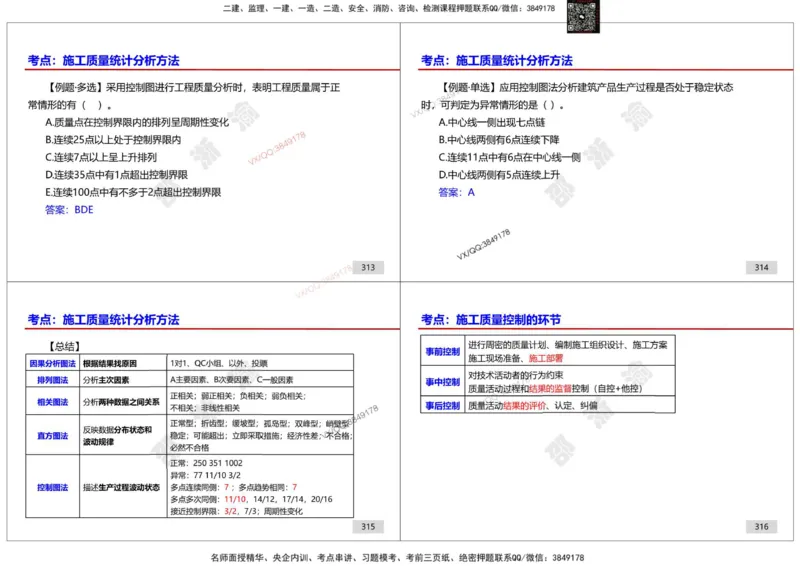The image size is (800, 566).
Task: Click the heading 考点：施工质量统计分析方法 on slide 314
Action: (496, 61)
